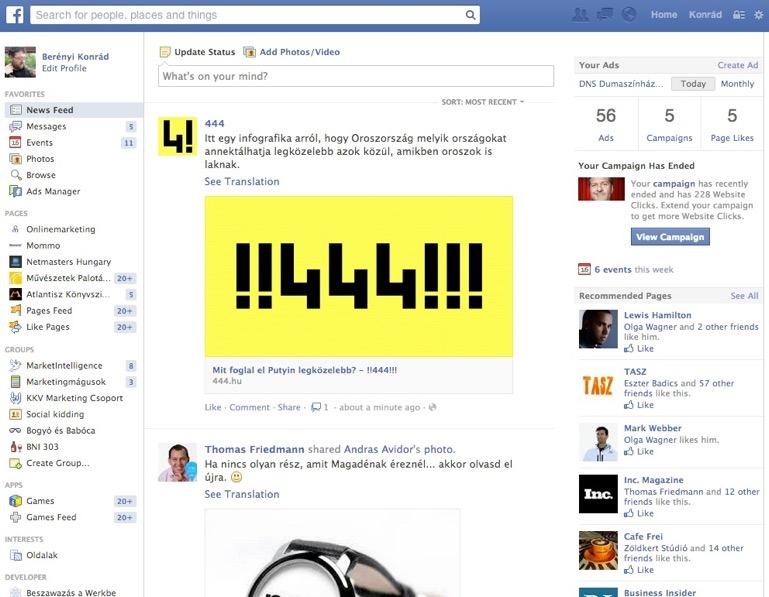Open the friend requests icon
Image resolution: width=769 pixels, height=597 pixels.
[x=580, y=15]
